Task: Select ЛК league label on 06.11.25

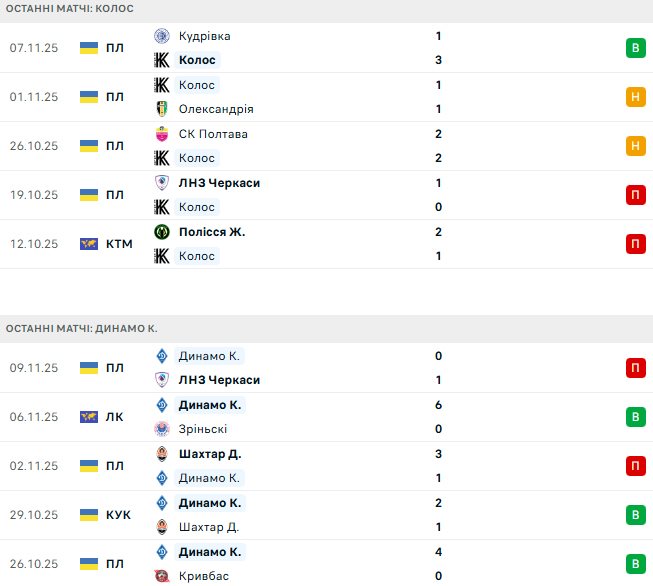Action: pos(115,417)
